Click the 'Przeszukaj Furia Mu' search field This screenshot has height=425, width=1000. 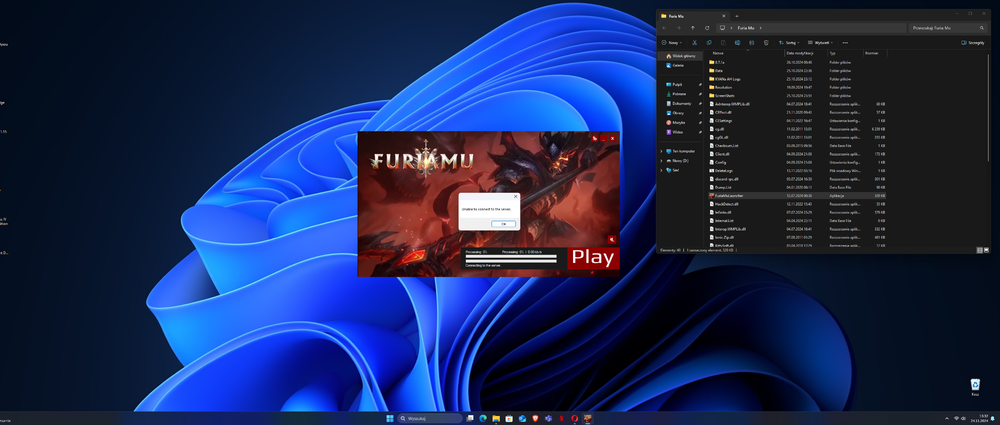948,28
